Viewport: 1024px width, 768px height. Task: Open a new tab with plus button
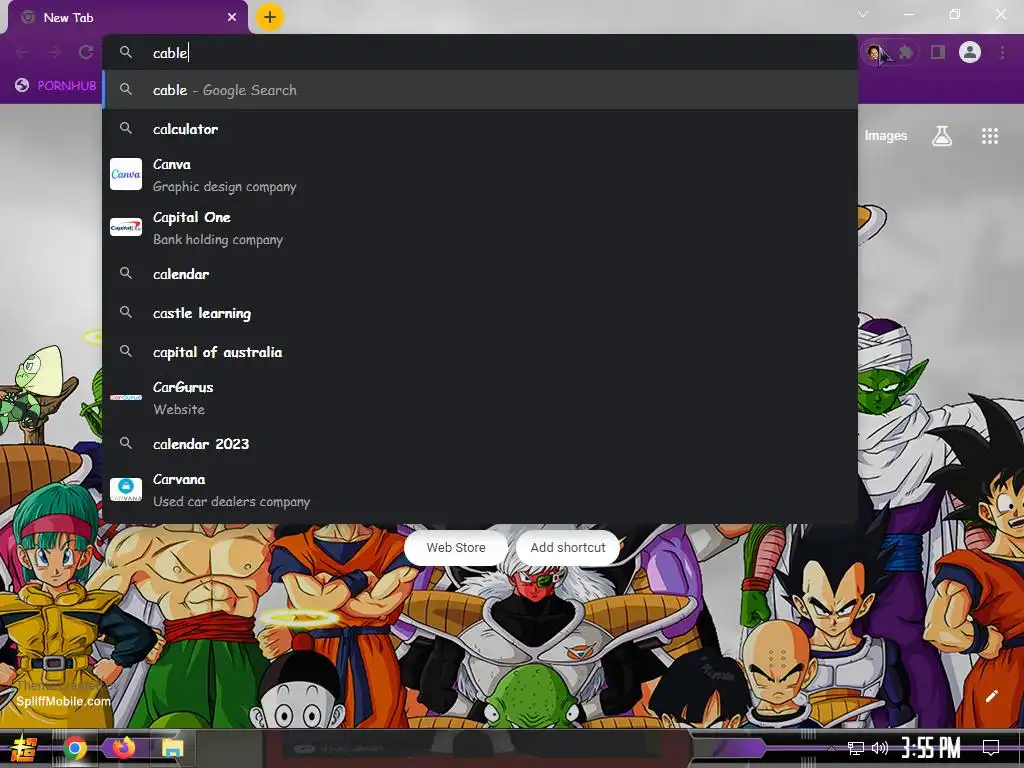coord(270,17)
